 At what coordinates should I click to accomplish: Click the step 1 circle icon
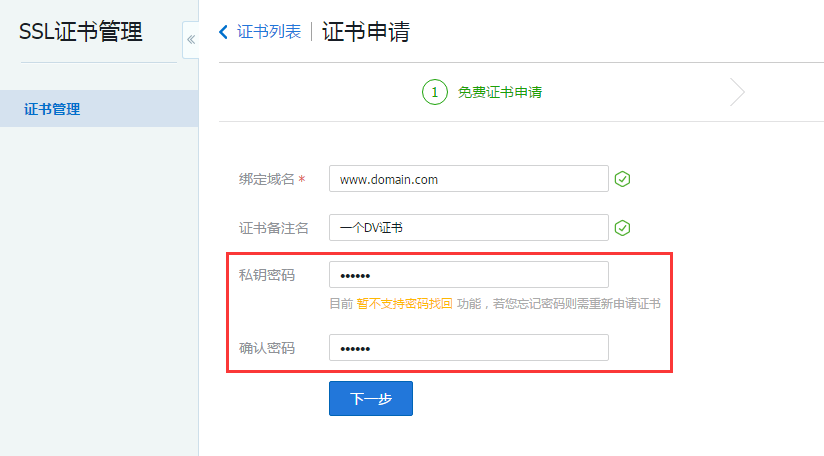(x=434, y=92)
